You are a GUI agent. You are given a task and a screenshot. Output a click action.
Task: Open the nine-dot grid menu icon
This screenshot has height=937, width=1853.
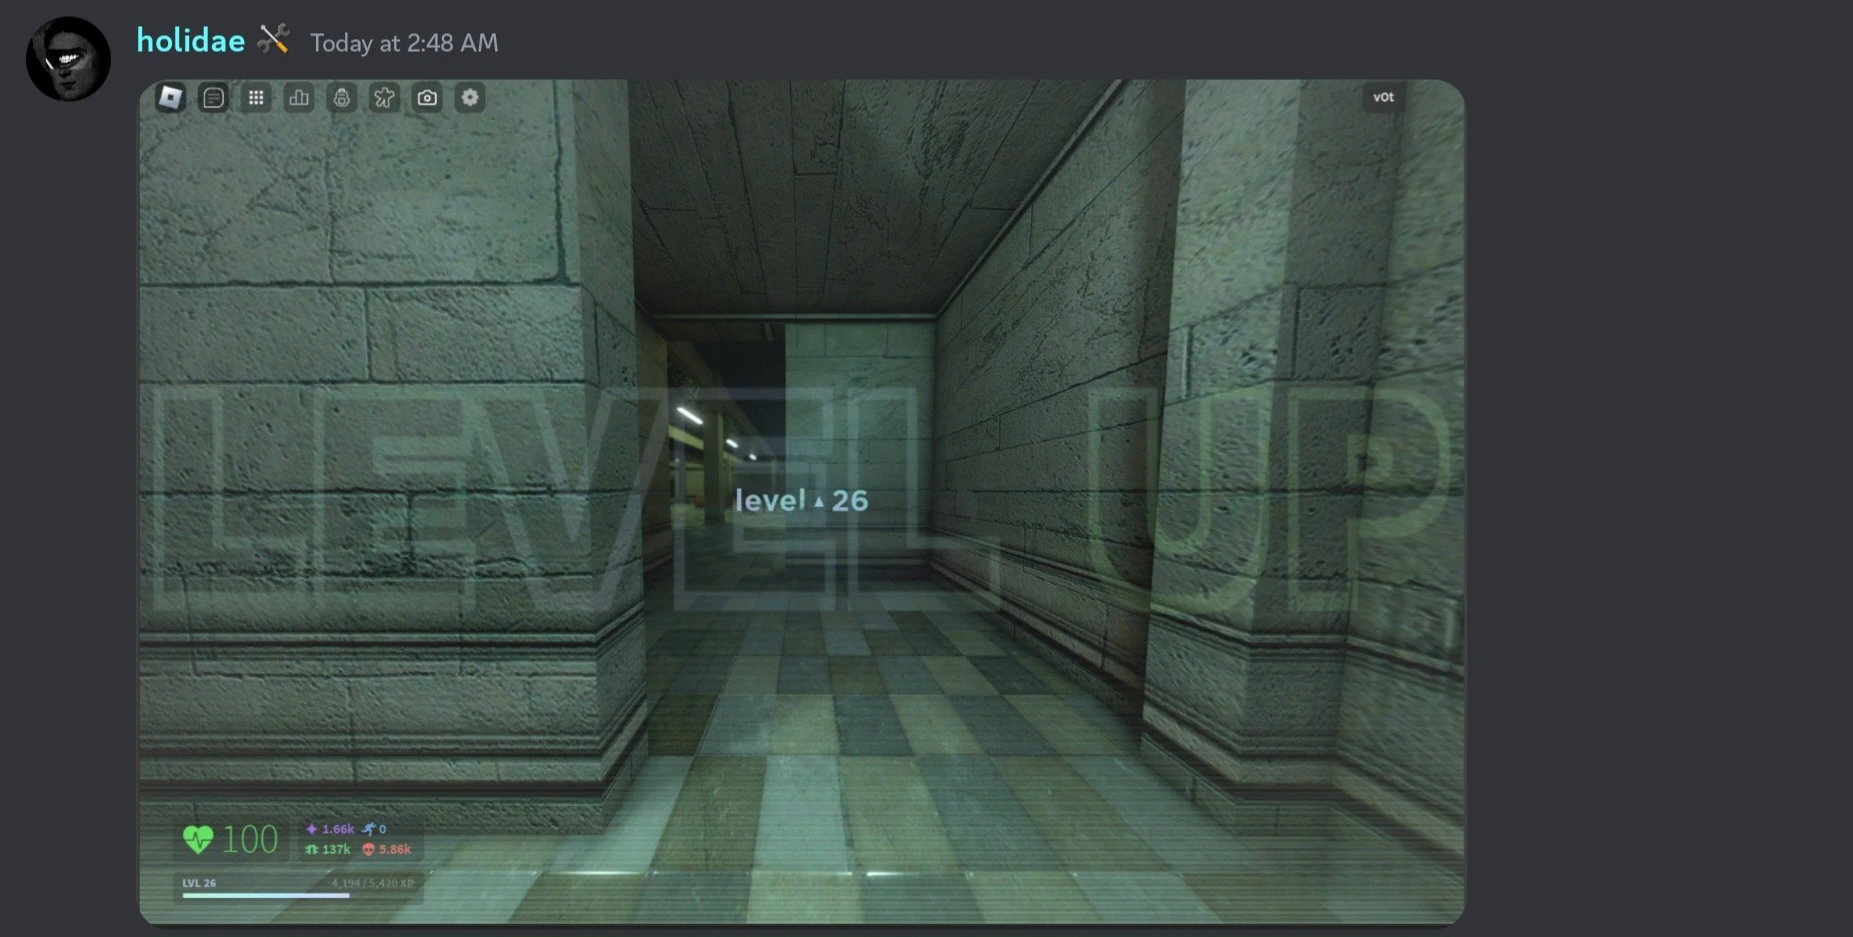click(256, 97)
